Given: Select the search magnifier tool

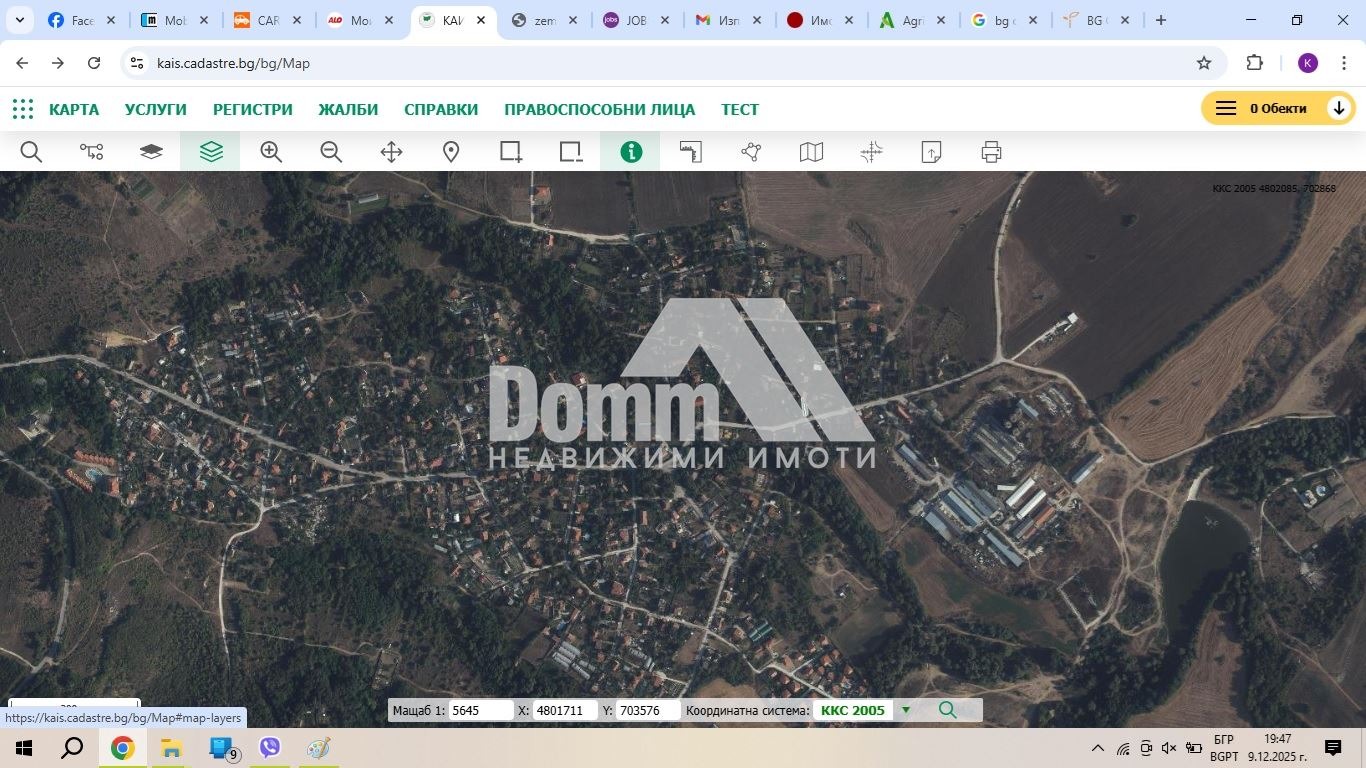Looking at the screenshot, I should coord(30,151).
